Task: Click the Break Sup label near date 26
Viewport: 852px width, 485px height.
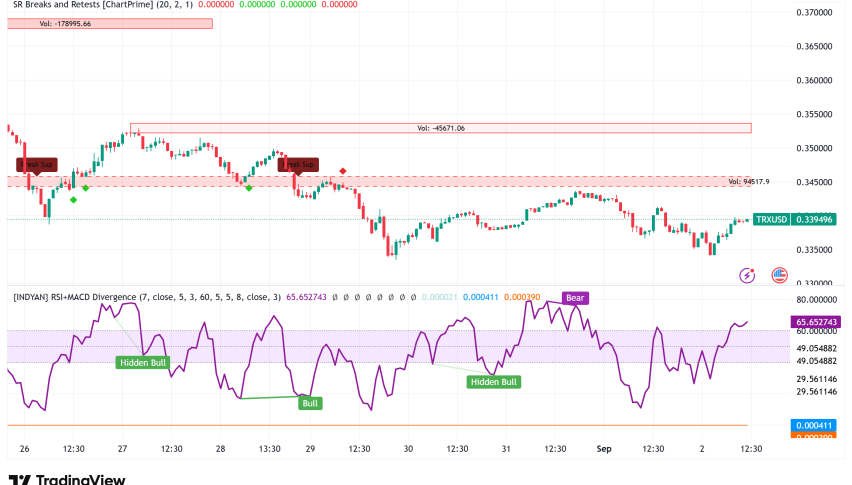Action: pos(37,165)
